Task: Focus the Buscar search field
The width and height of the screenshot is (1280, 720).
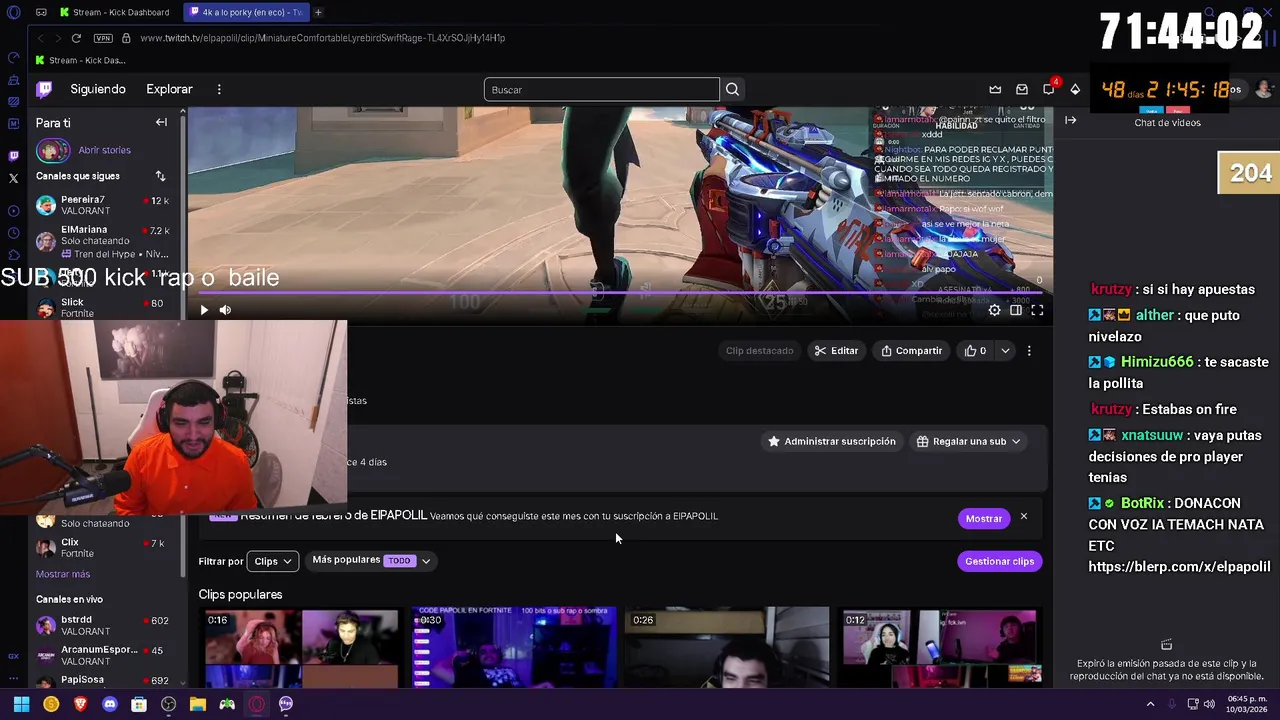Action: click(601, 90)
